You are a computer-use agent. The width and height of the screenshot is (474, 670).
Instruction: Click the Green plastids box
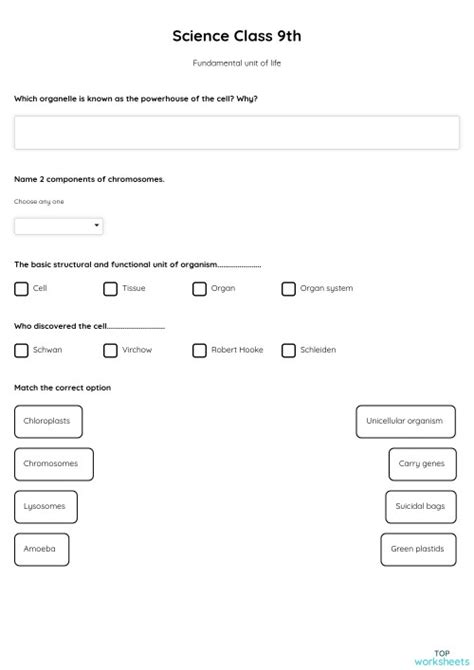click(x=418, y=550)
